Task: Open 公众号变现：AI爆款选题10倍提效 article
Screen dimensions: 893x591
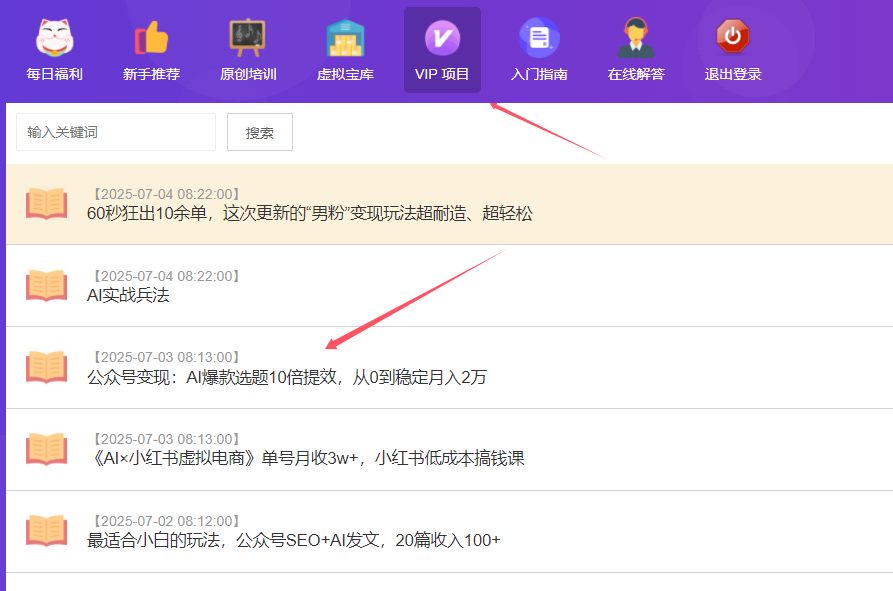Action: click(x=286, y=377)
